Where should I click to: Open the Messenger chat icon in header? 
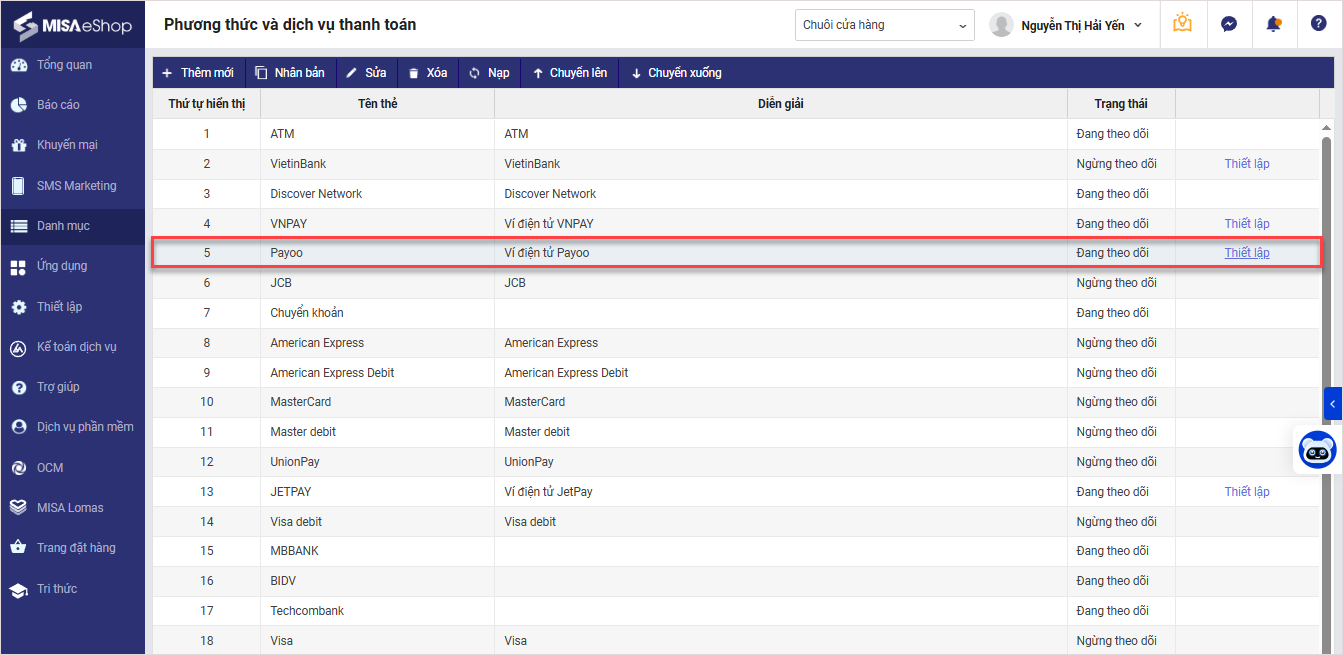[1229, 24]
